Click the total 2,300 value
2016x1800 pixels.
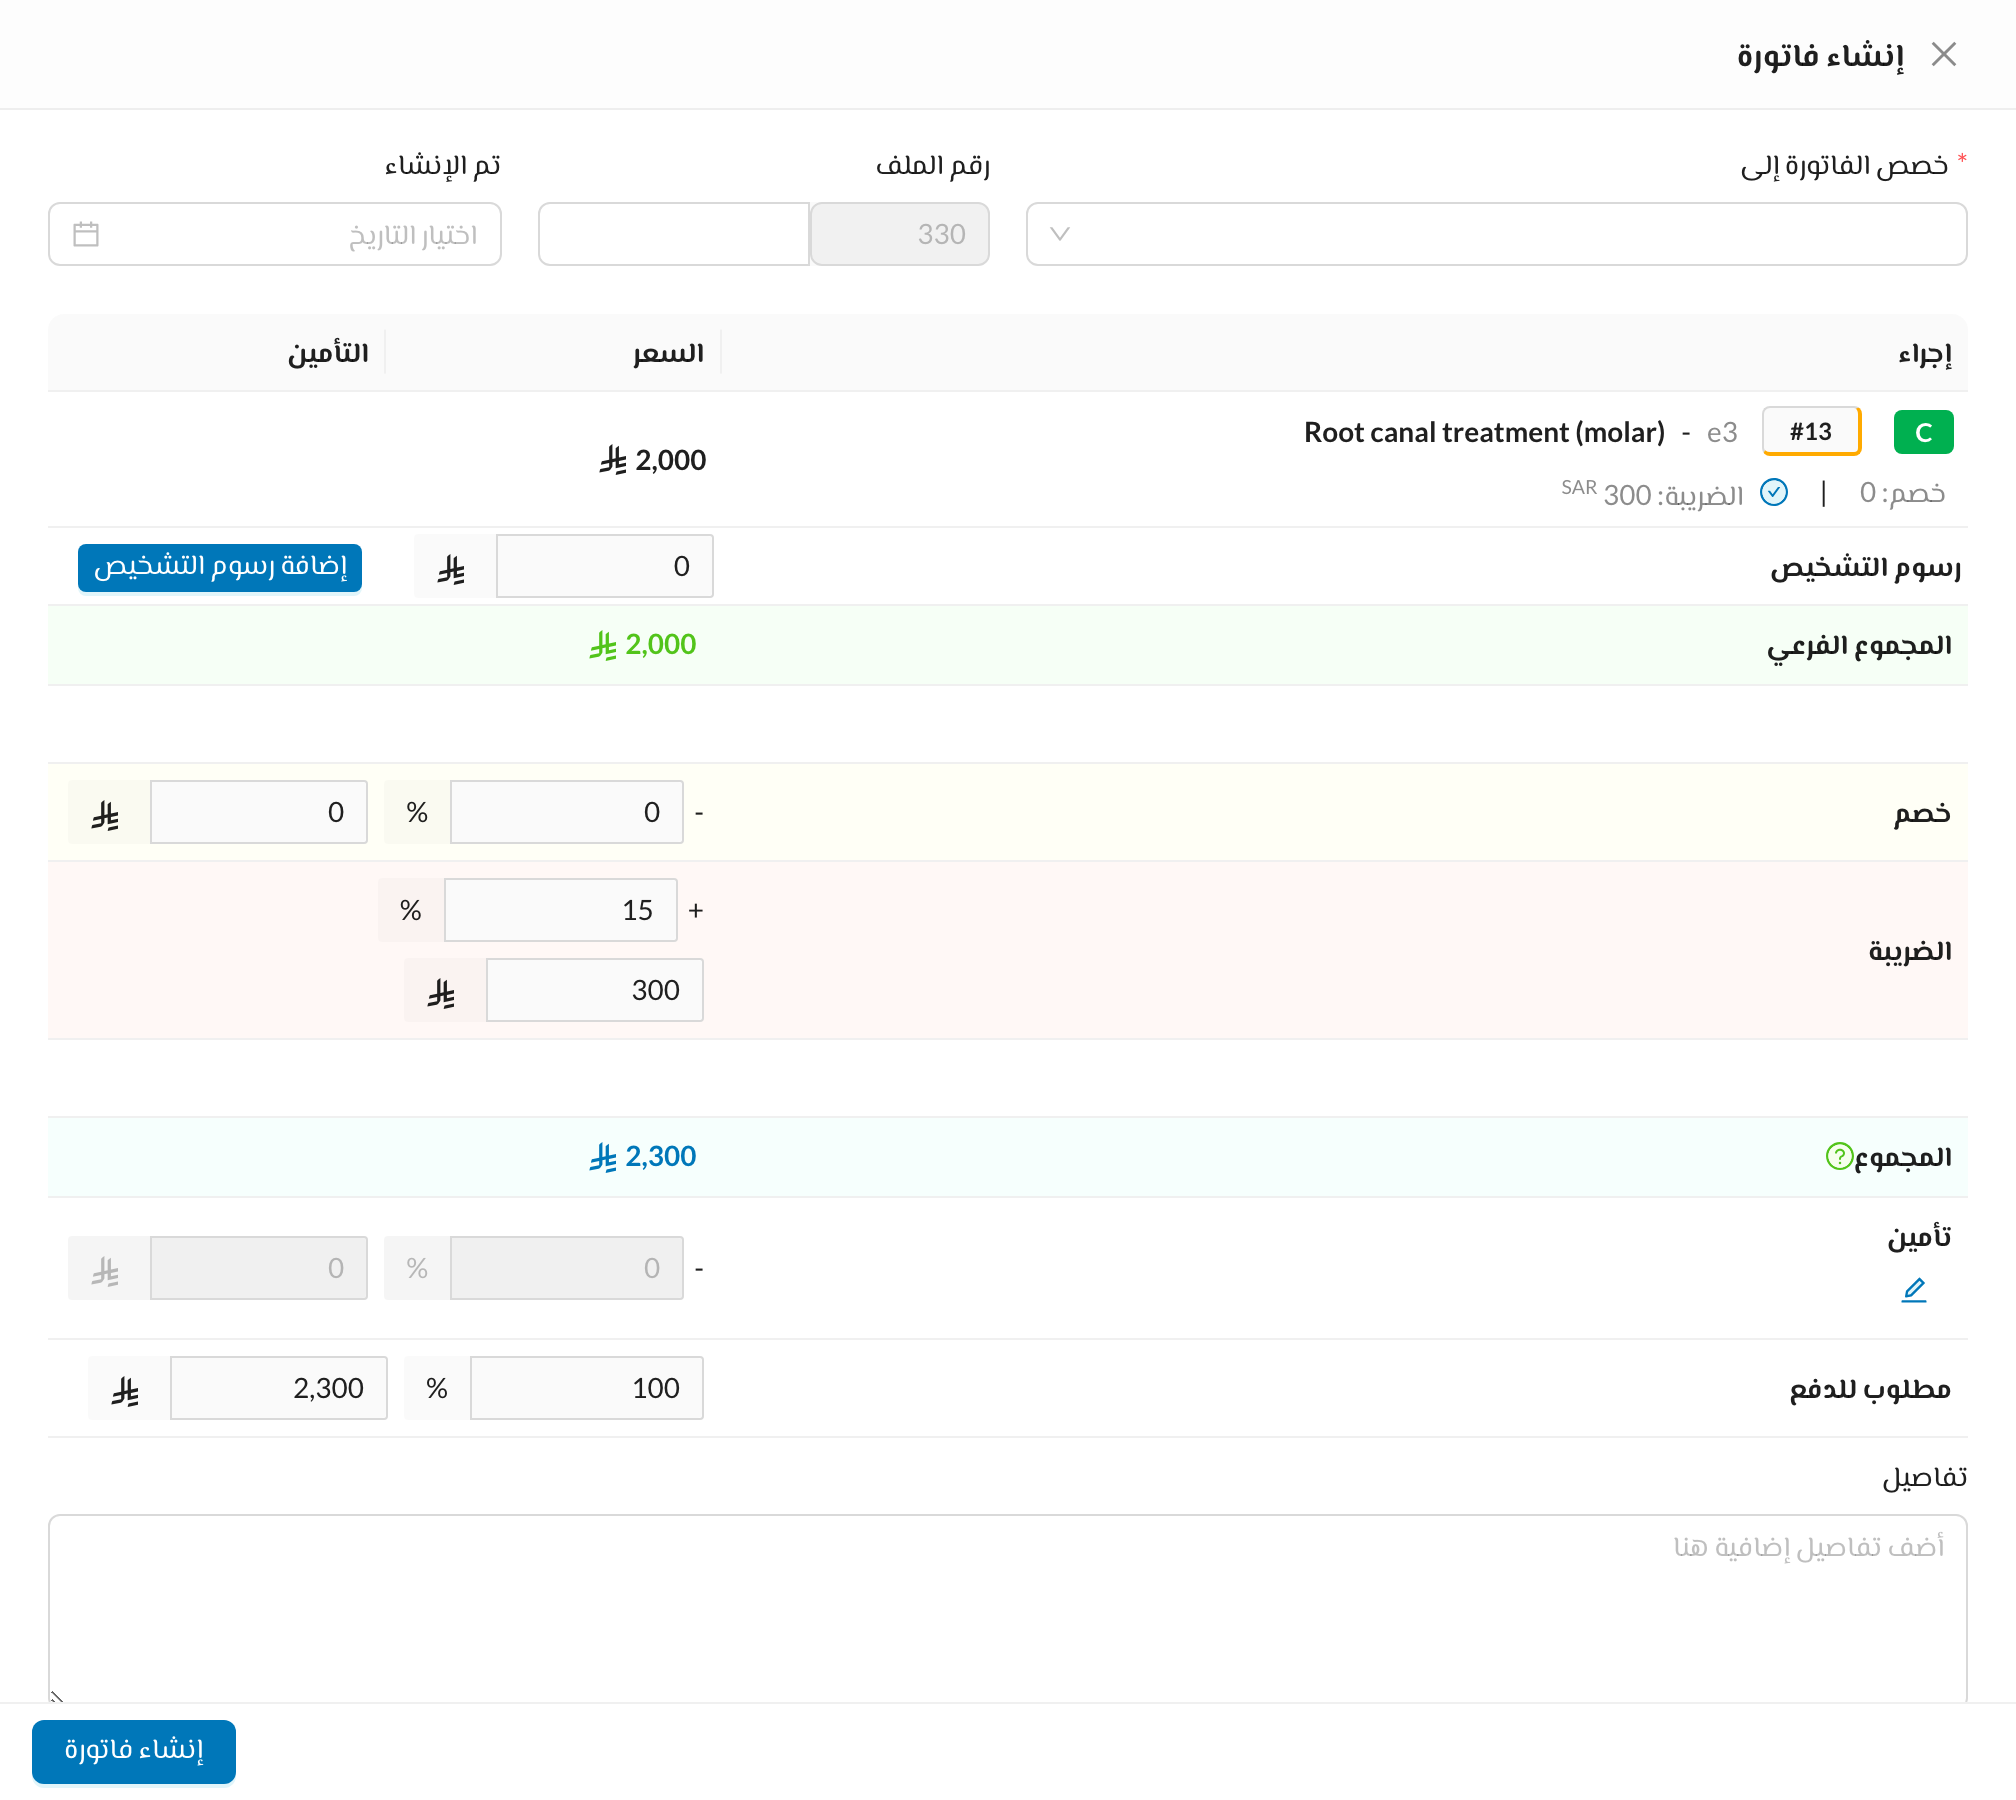643,1156
